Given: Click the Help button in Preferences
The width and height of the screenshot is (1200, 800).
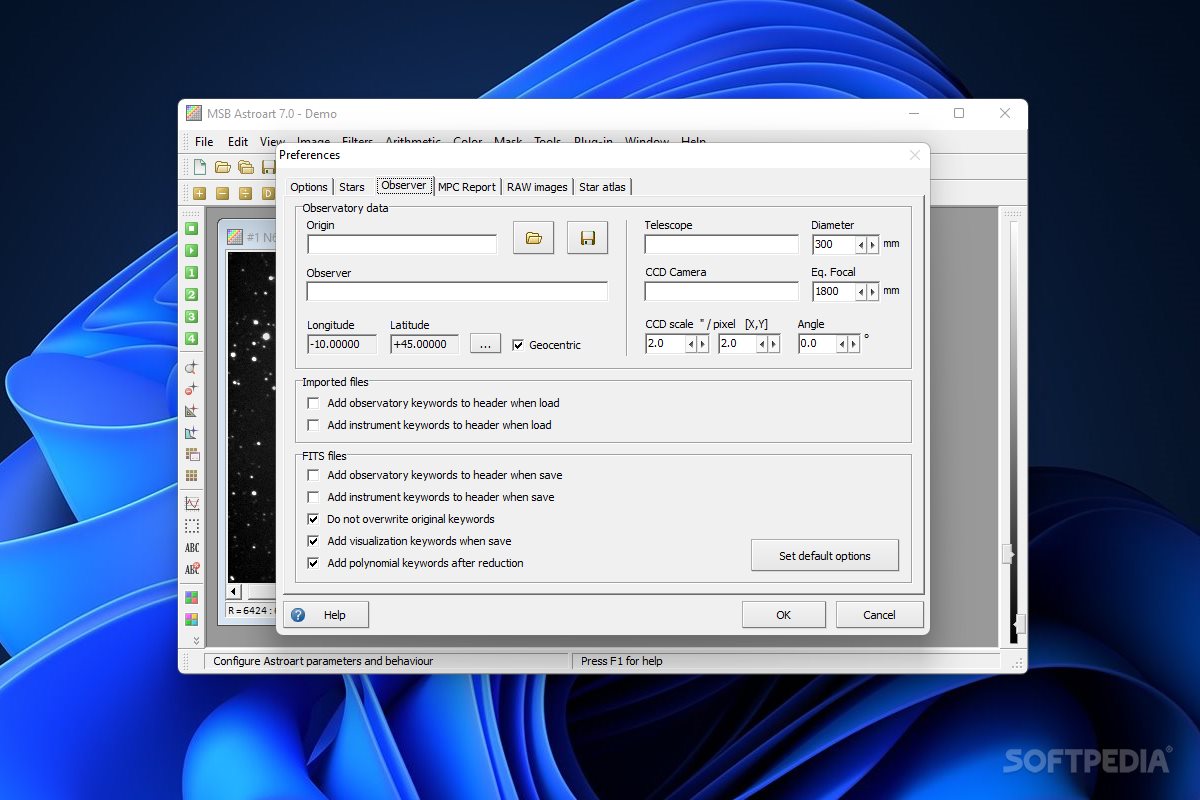Looking at the screenshot, I should coord(327,615).
